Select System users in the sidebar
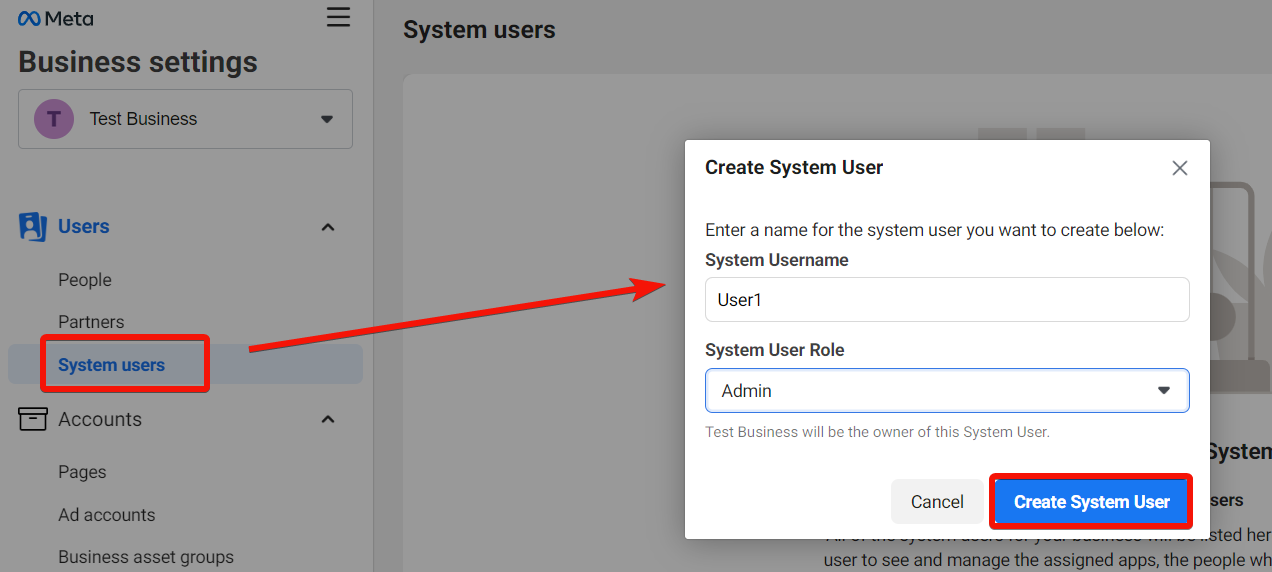Screen dimensions: 1272x572 point(111,365)
